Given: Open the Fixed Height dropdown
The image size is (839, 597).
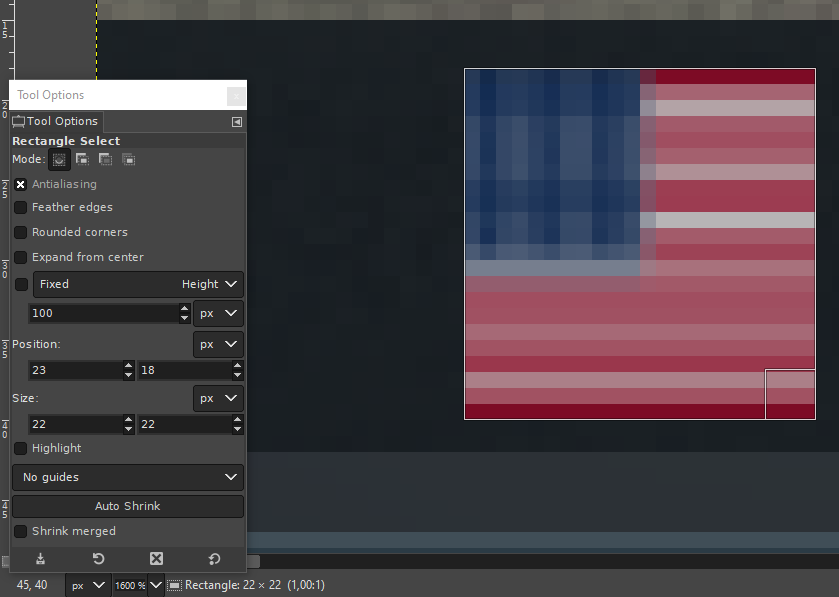Looking at the screenshot, I should tap(138, 284).
